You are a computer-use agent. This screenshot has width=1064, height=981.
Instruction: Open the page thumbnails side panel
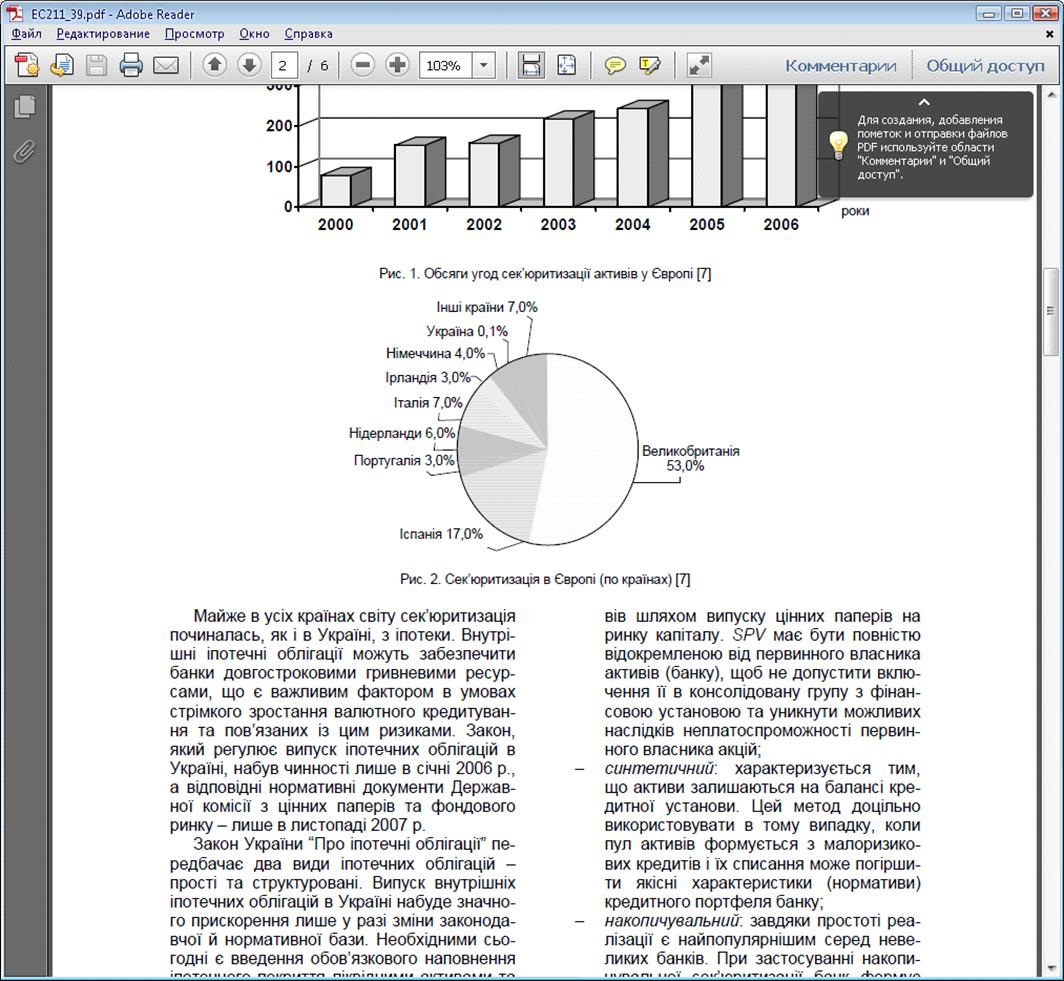coord(24,107)
